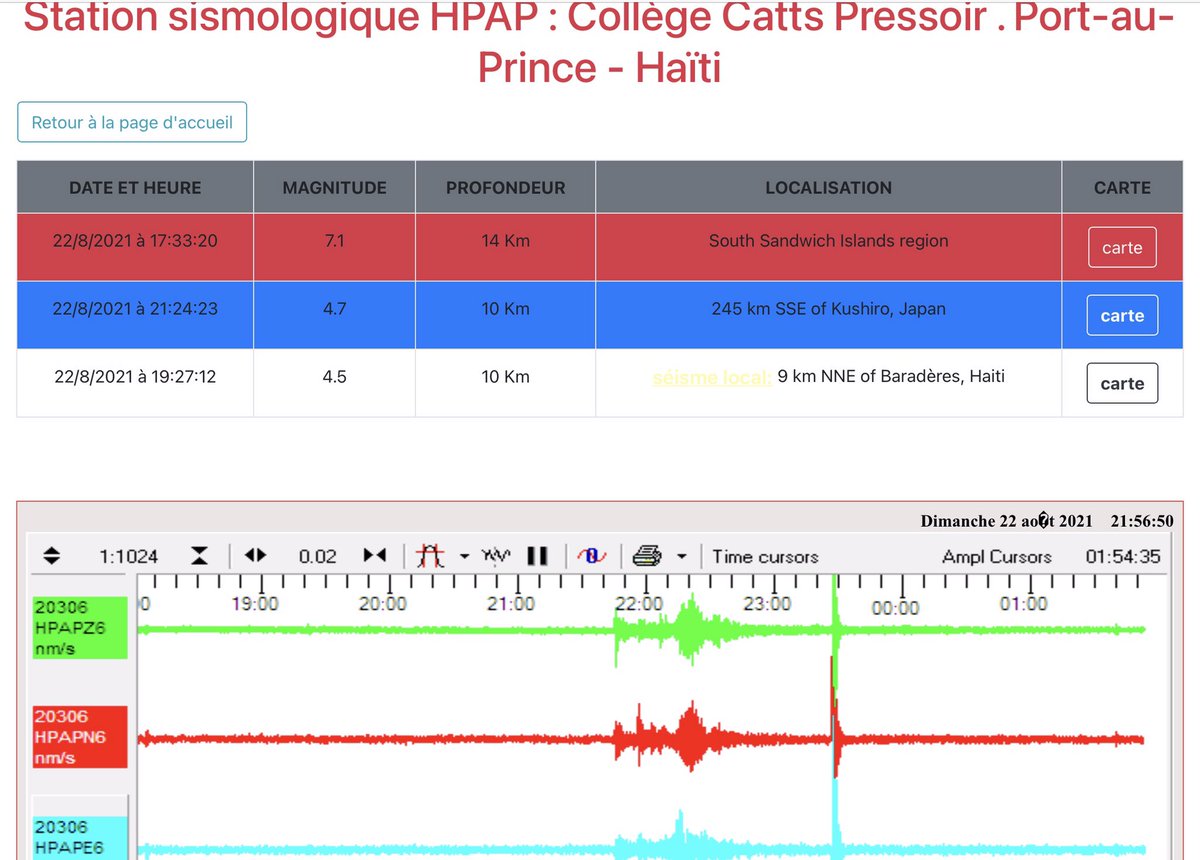
Task: Click the 0.02 time scale value
Action: coord(317,557)
